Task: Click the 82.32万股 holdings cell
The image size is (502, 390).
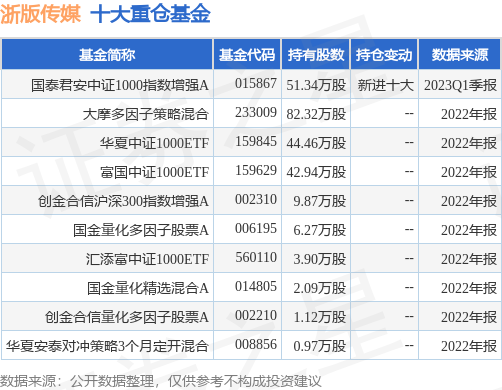Action: [316, 114]
